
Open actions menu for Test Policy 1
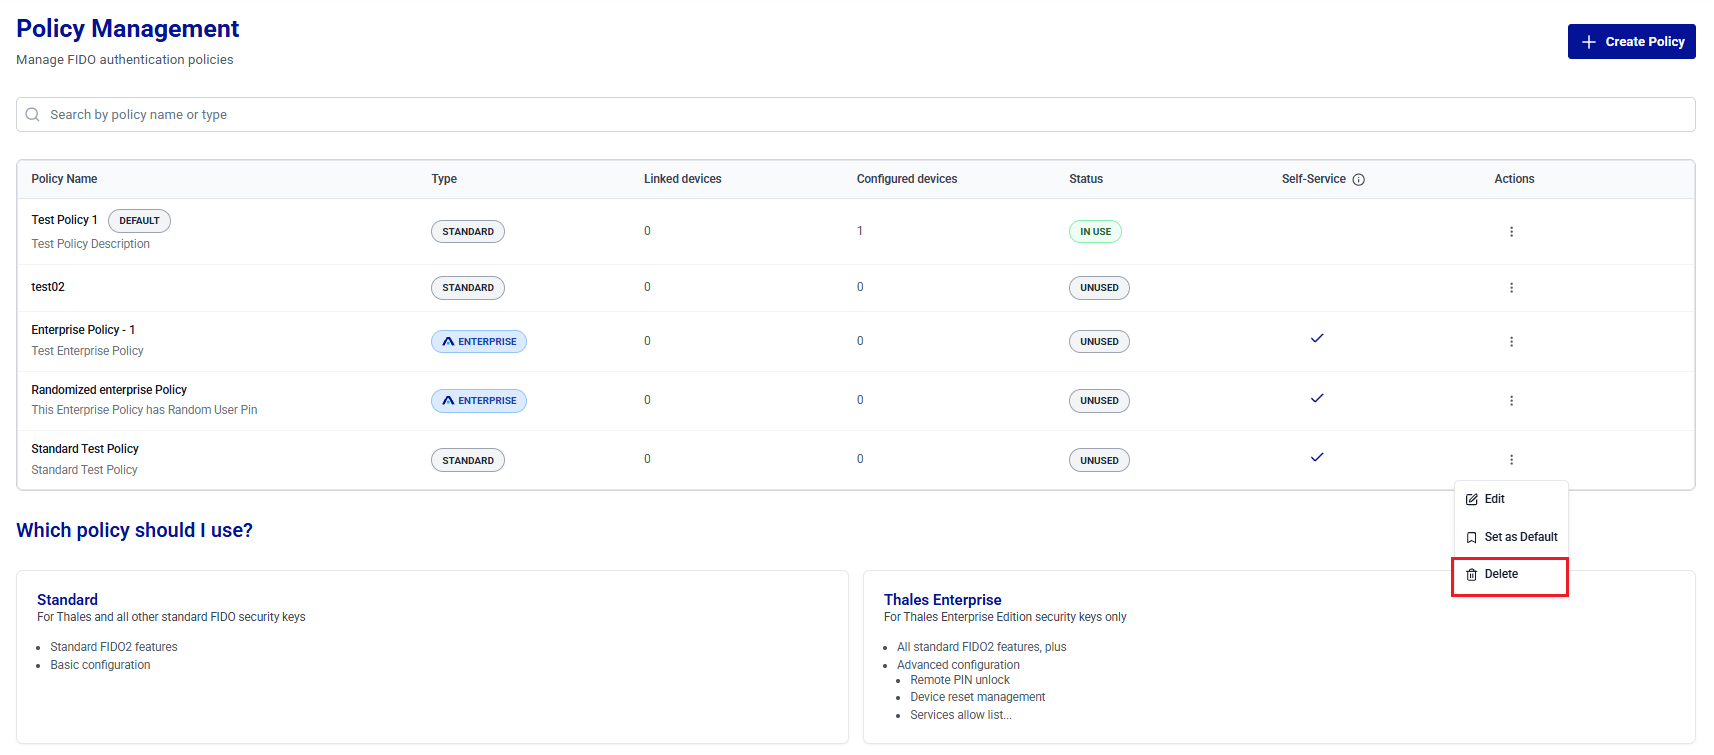tap(1511, 232)
